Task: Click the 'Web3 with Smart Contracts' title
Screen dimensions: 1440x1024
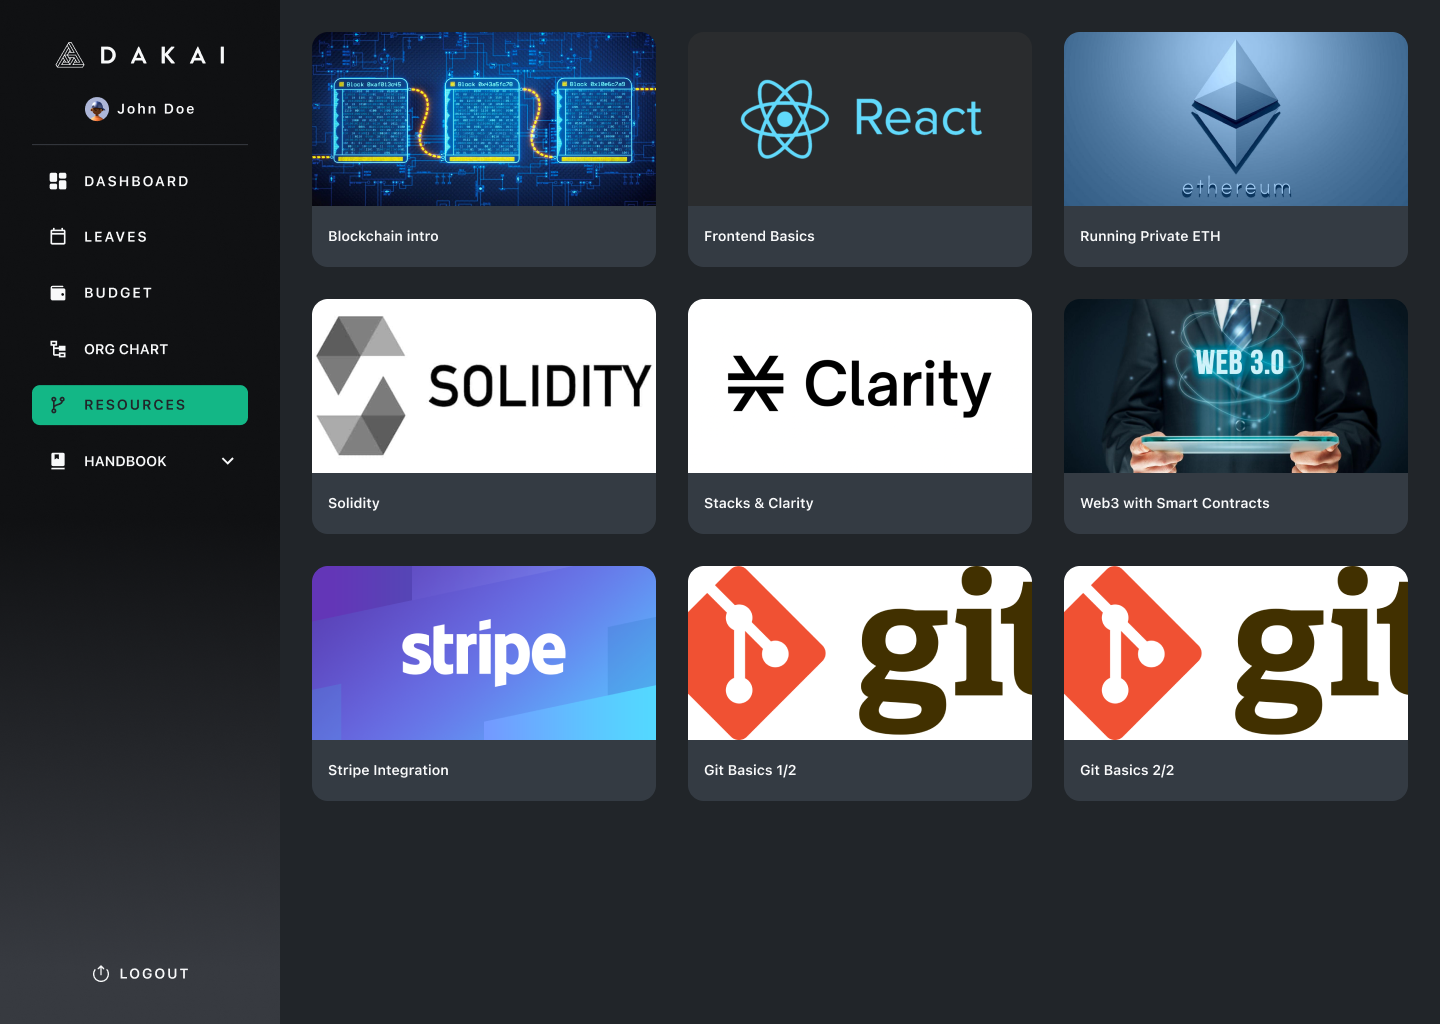Action: (x=1175, y=503)
